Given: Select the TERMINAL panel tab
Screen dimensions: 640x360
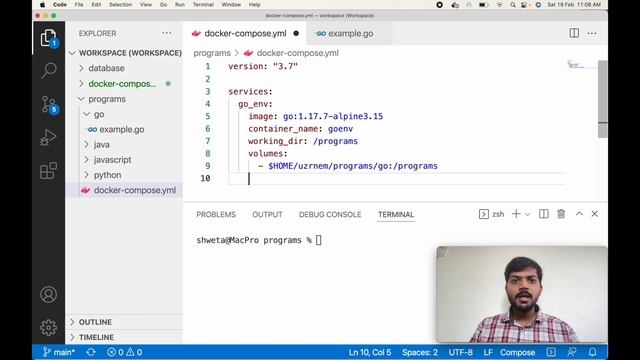Looking at the screenshot, I should (x=396, y=214).
